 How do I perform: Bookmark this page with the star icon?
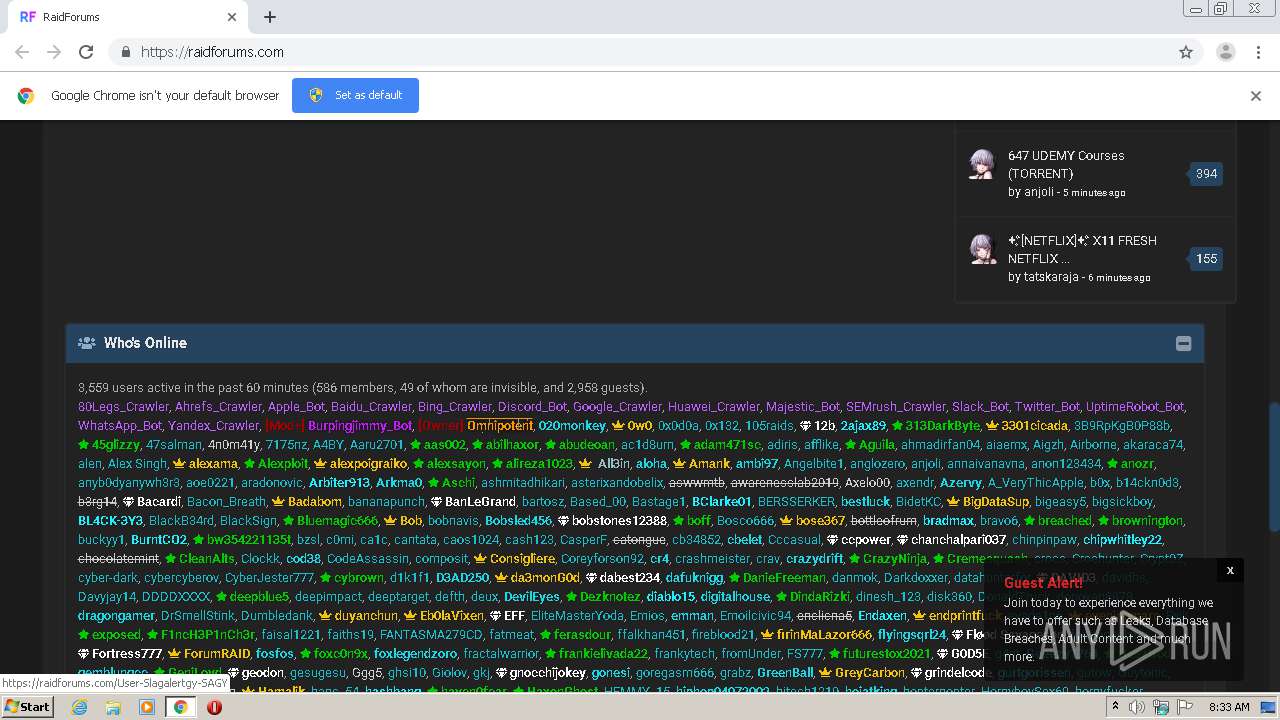[x=1186, y=52]
